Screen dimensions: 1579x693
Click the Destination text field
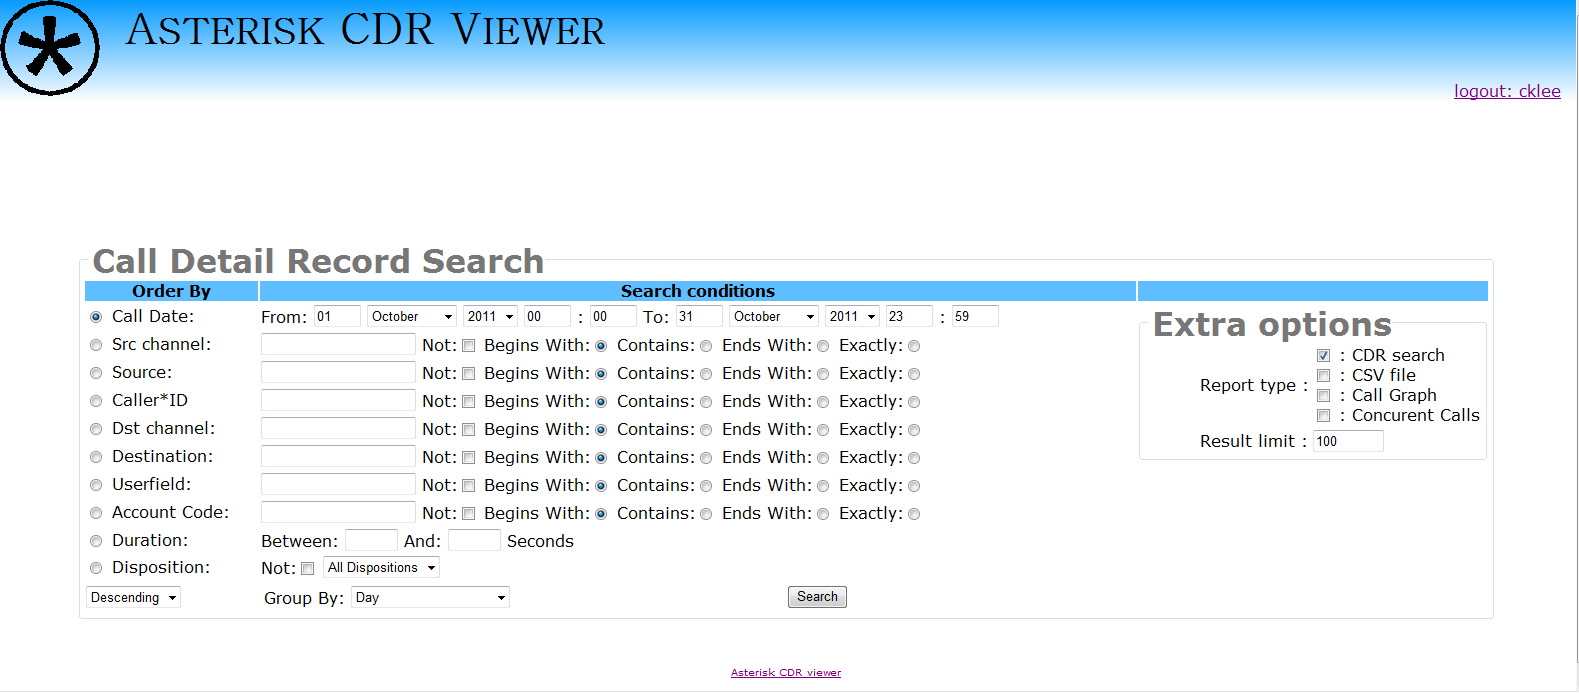[338, 456]
